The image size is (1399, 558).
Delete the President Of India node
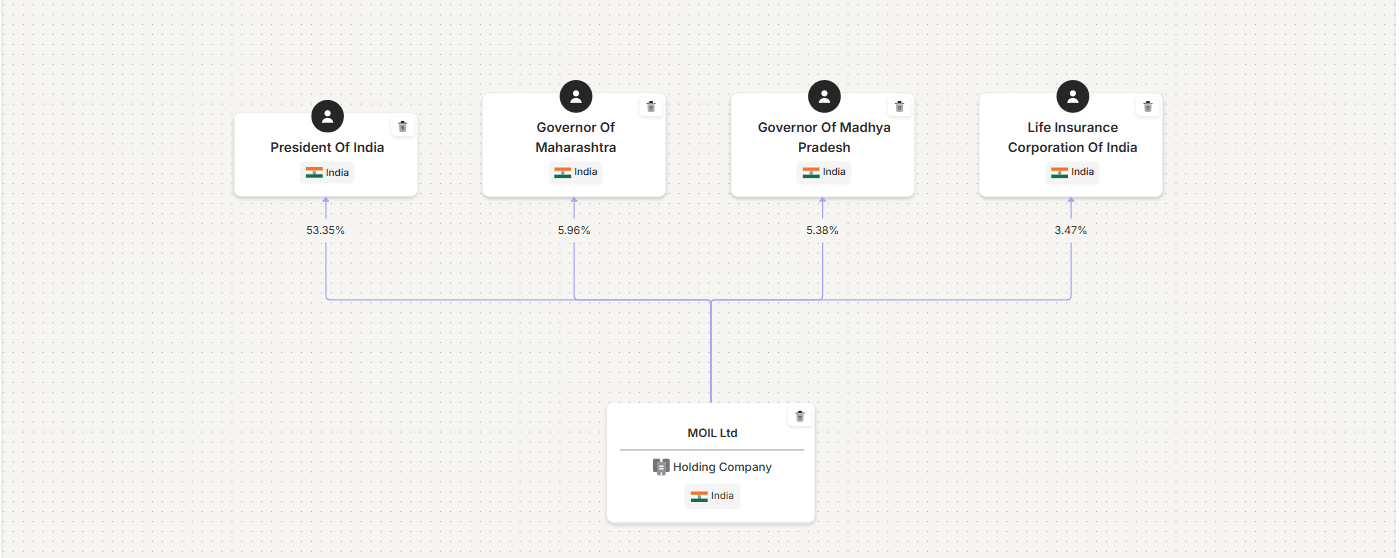[403, 126]
